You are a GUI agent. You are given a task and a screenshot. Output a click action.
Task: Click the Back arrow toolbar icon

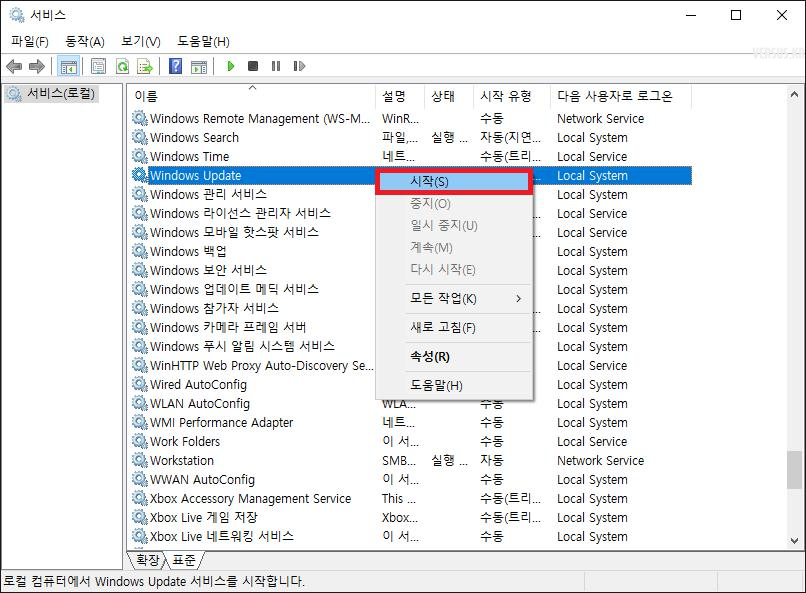point(14,66)
